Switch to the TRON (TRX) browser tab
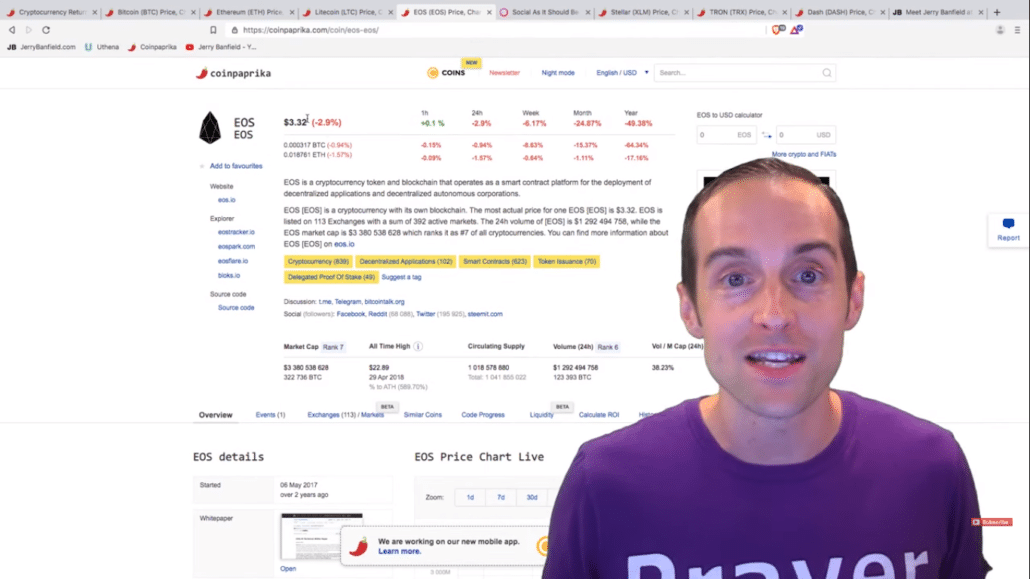The width and height of the screenshot is (1030, 579). point(742,12)
